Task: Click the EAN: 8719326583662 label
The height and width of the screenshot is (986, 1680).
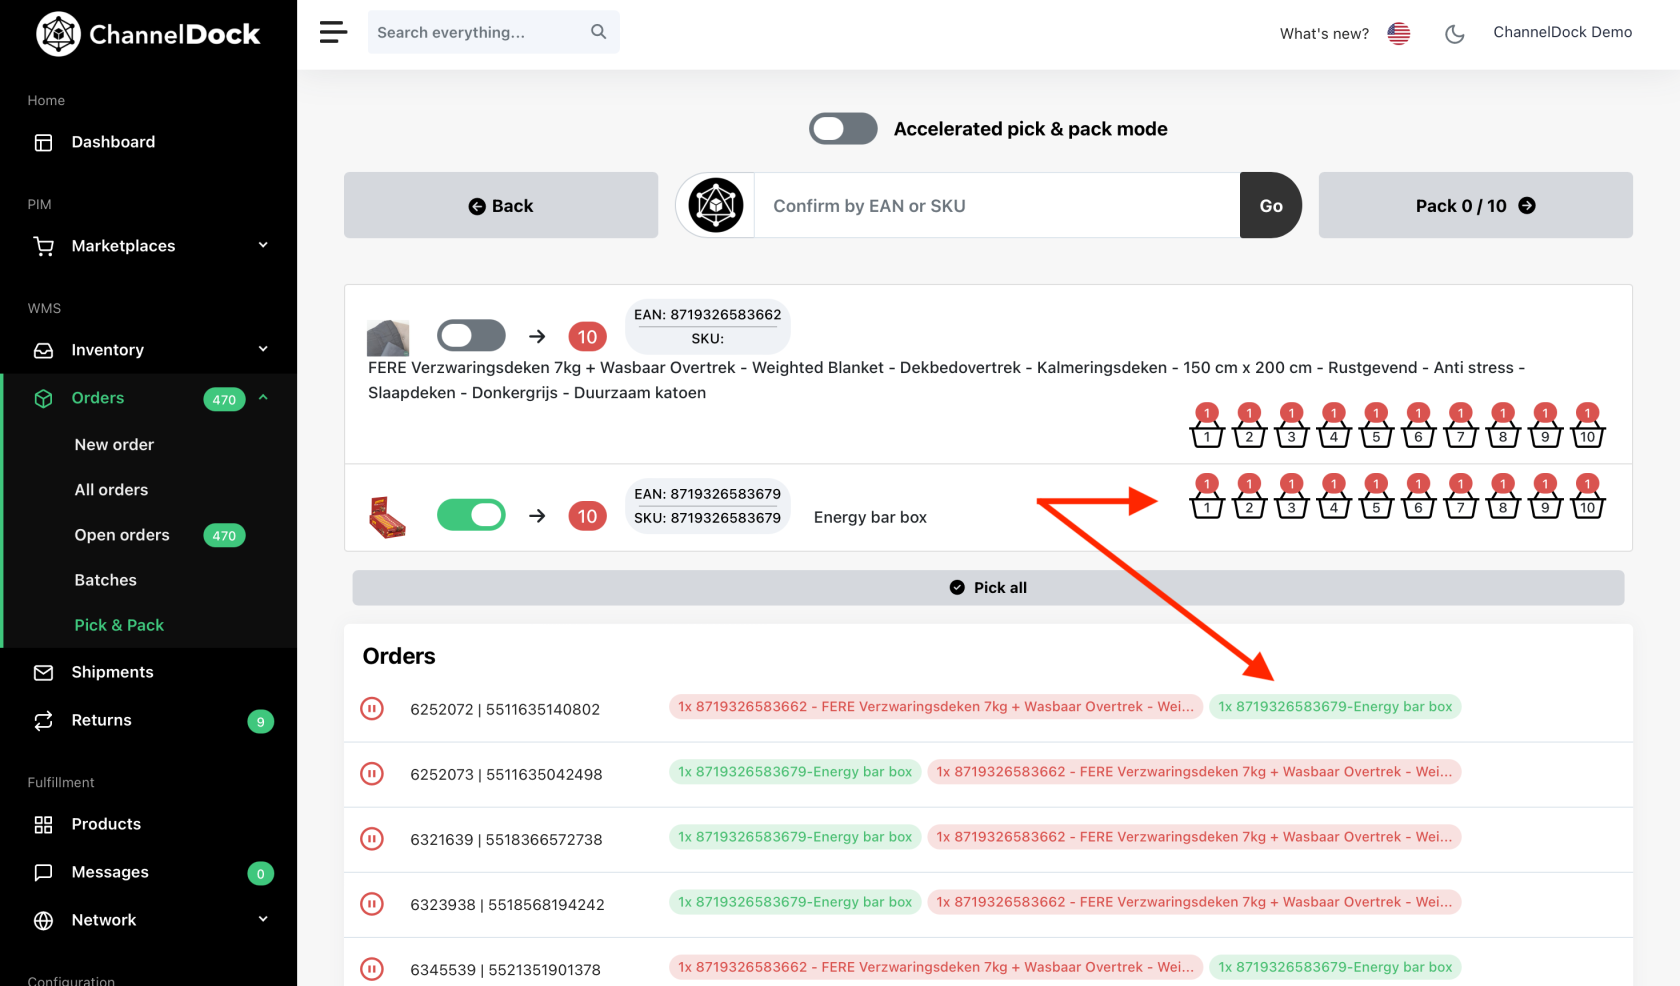Action: pos(707,315)
